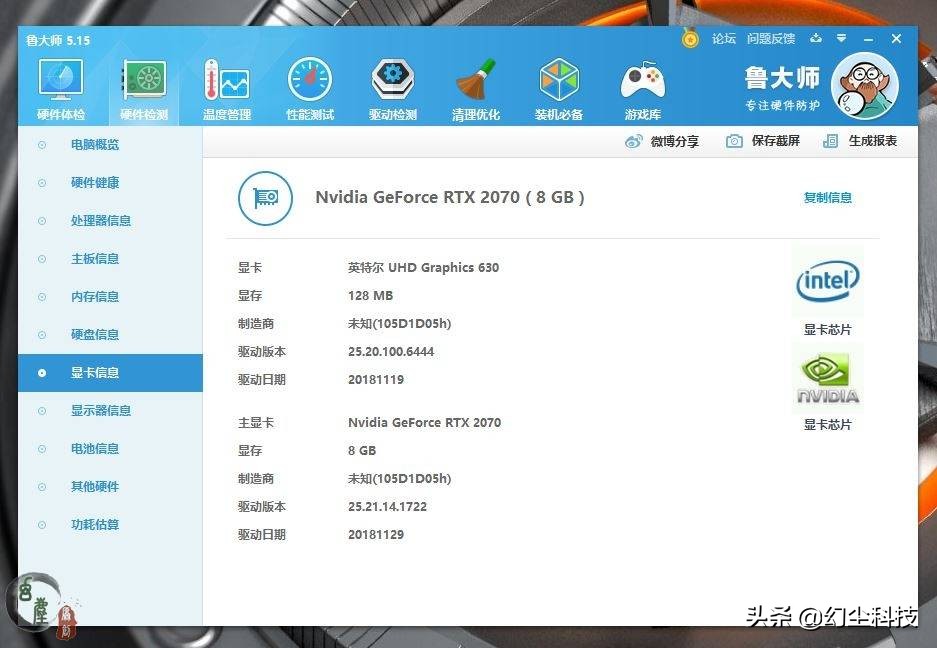Open the 装机必备 essential software section

pyautogui.click(x=559, y=85)
